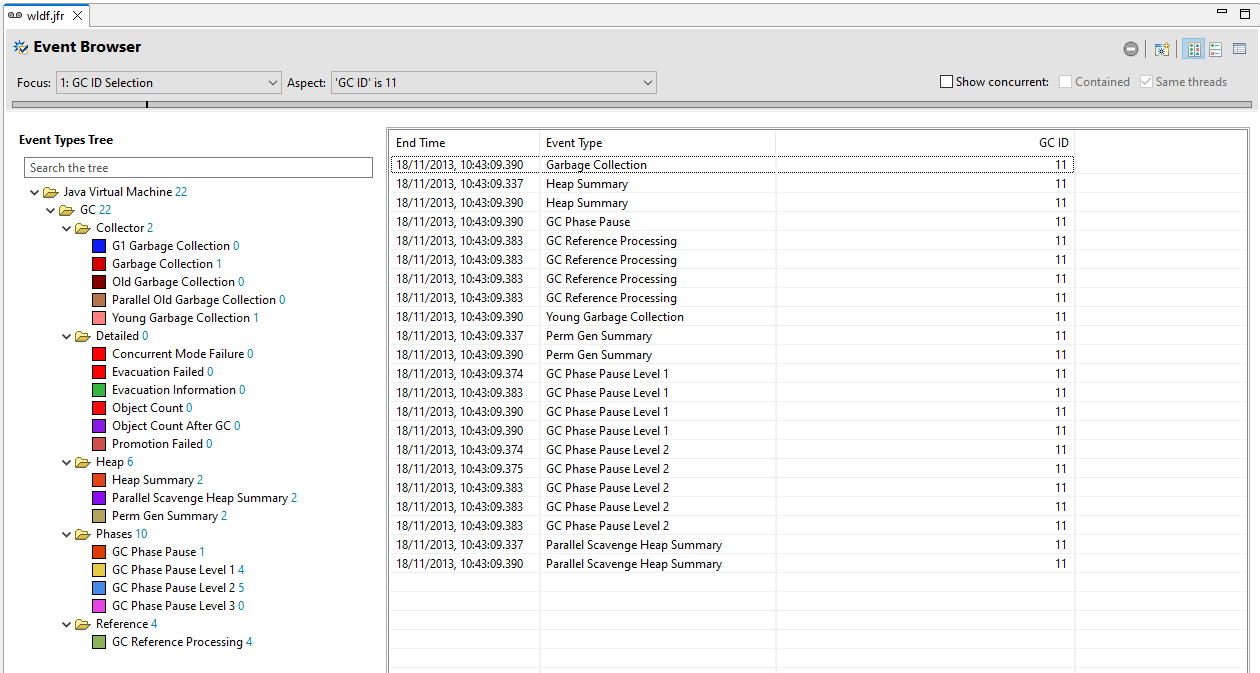Sort by the End Time column header

tap(465, 143)
